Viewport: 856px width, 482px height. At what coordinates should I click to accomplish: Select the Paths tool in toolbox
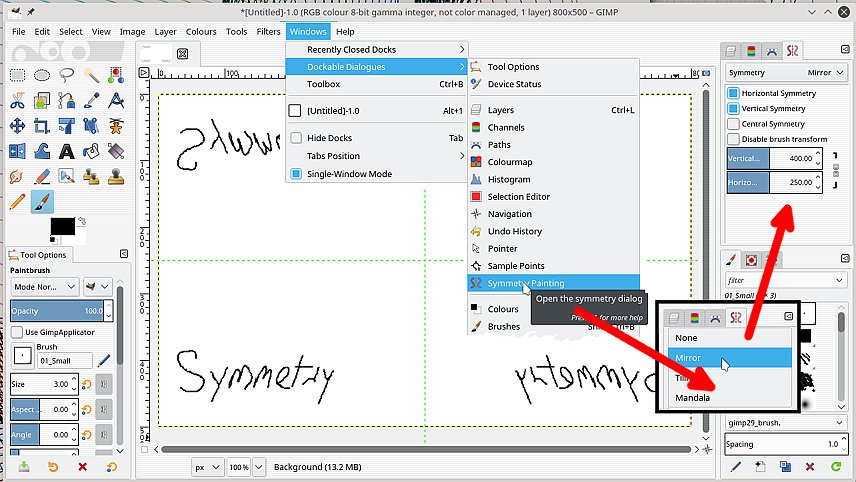coord(67,100)
